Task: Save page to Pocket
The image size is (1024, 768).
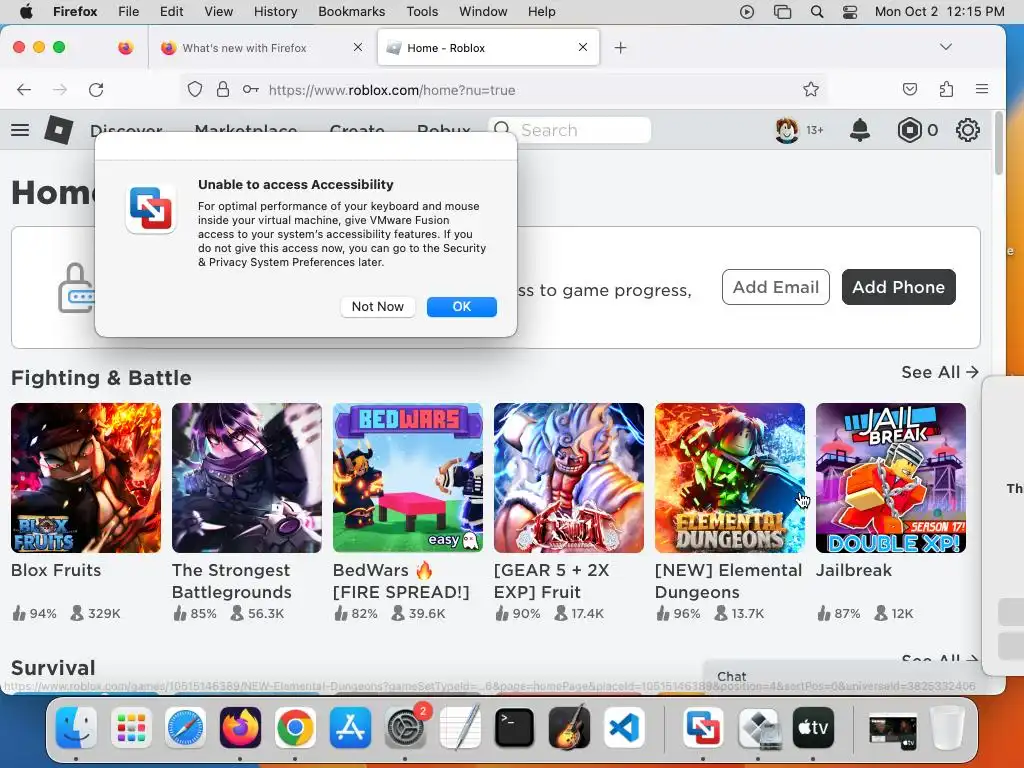Action: pos(910,89)
